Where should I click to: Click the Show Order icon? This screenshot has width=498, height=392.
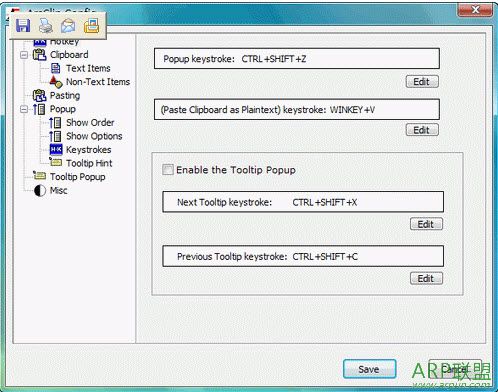[55, 123]
